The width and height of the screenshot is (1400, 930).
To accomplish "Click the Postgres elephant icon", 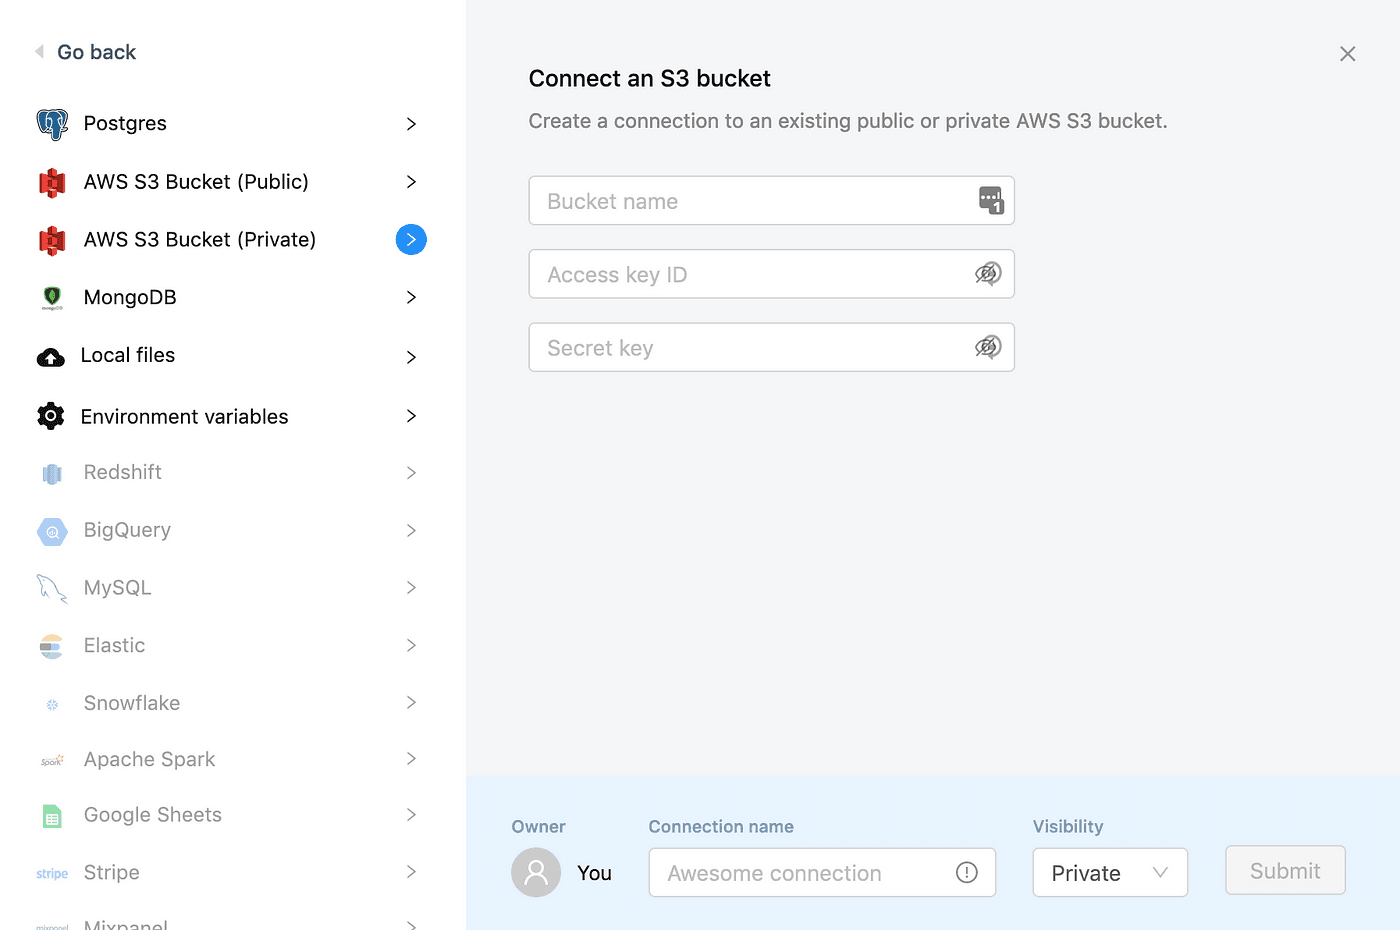I will tap(52, 124).
